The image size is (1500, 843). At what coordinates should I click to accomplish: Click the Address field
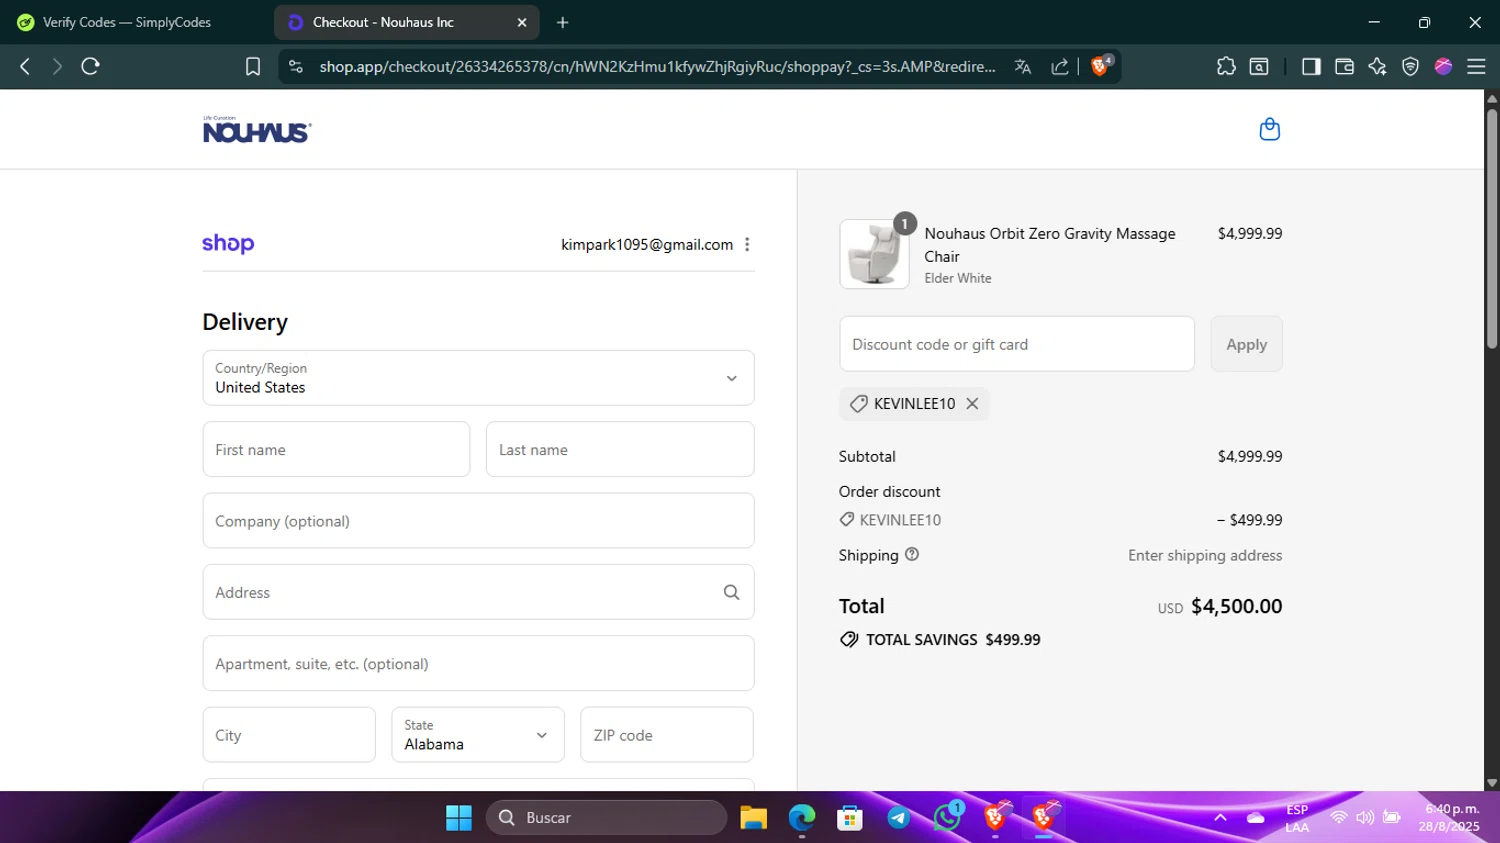coord(478,592)
